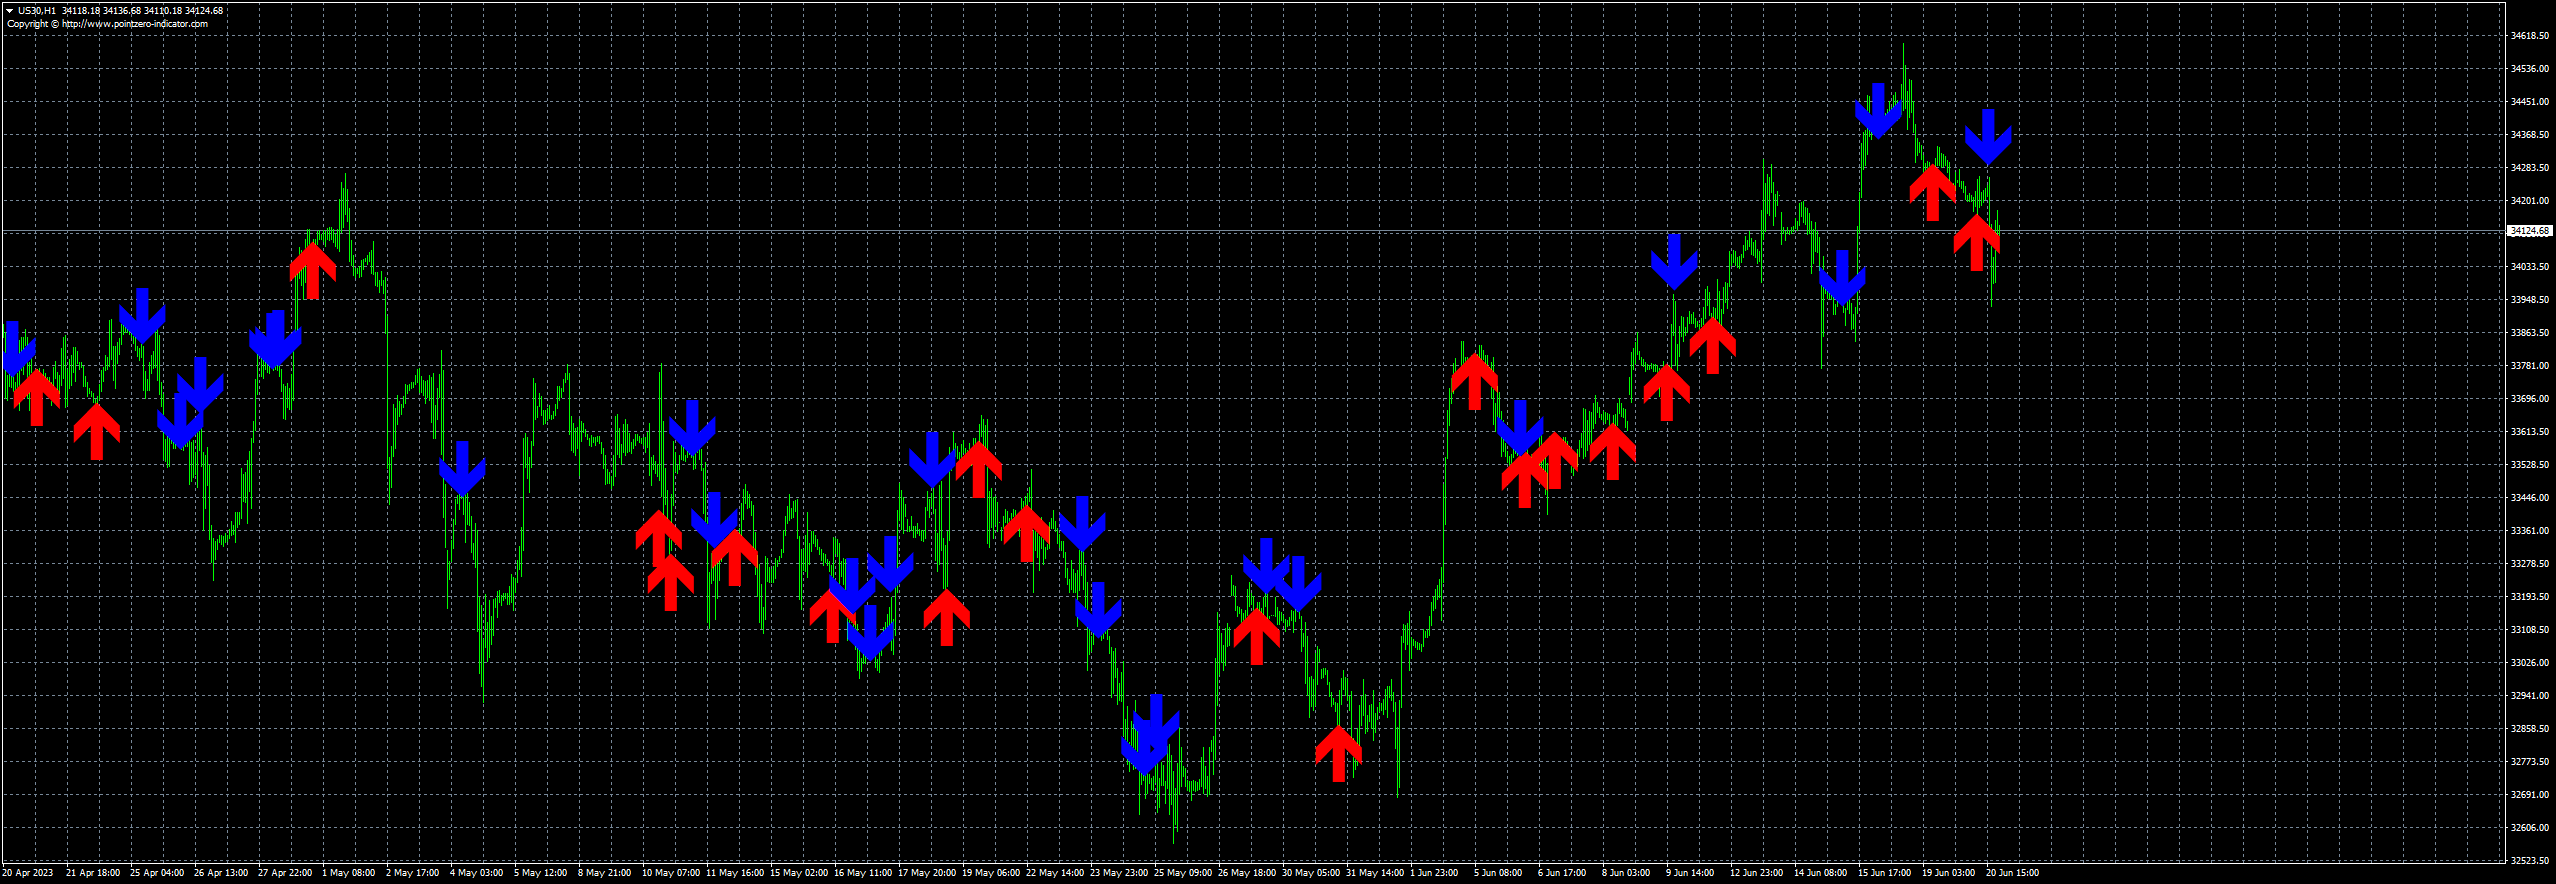Click the 33696.00 price axis label

point(2531,399)
